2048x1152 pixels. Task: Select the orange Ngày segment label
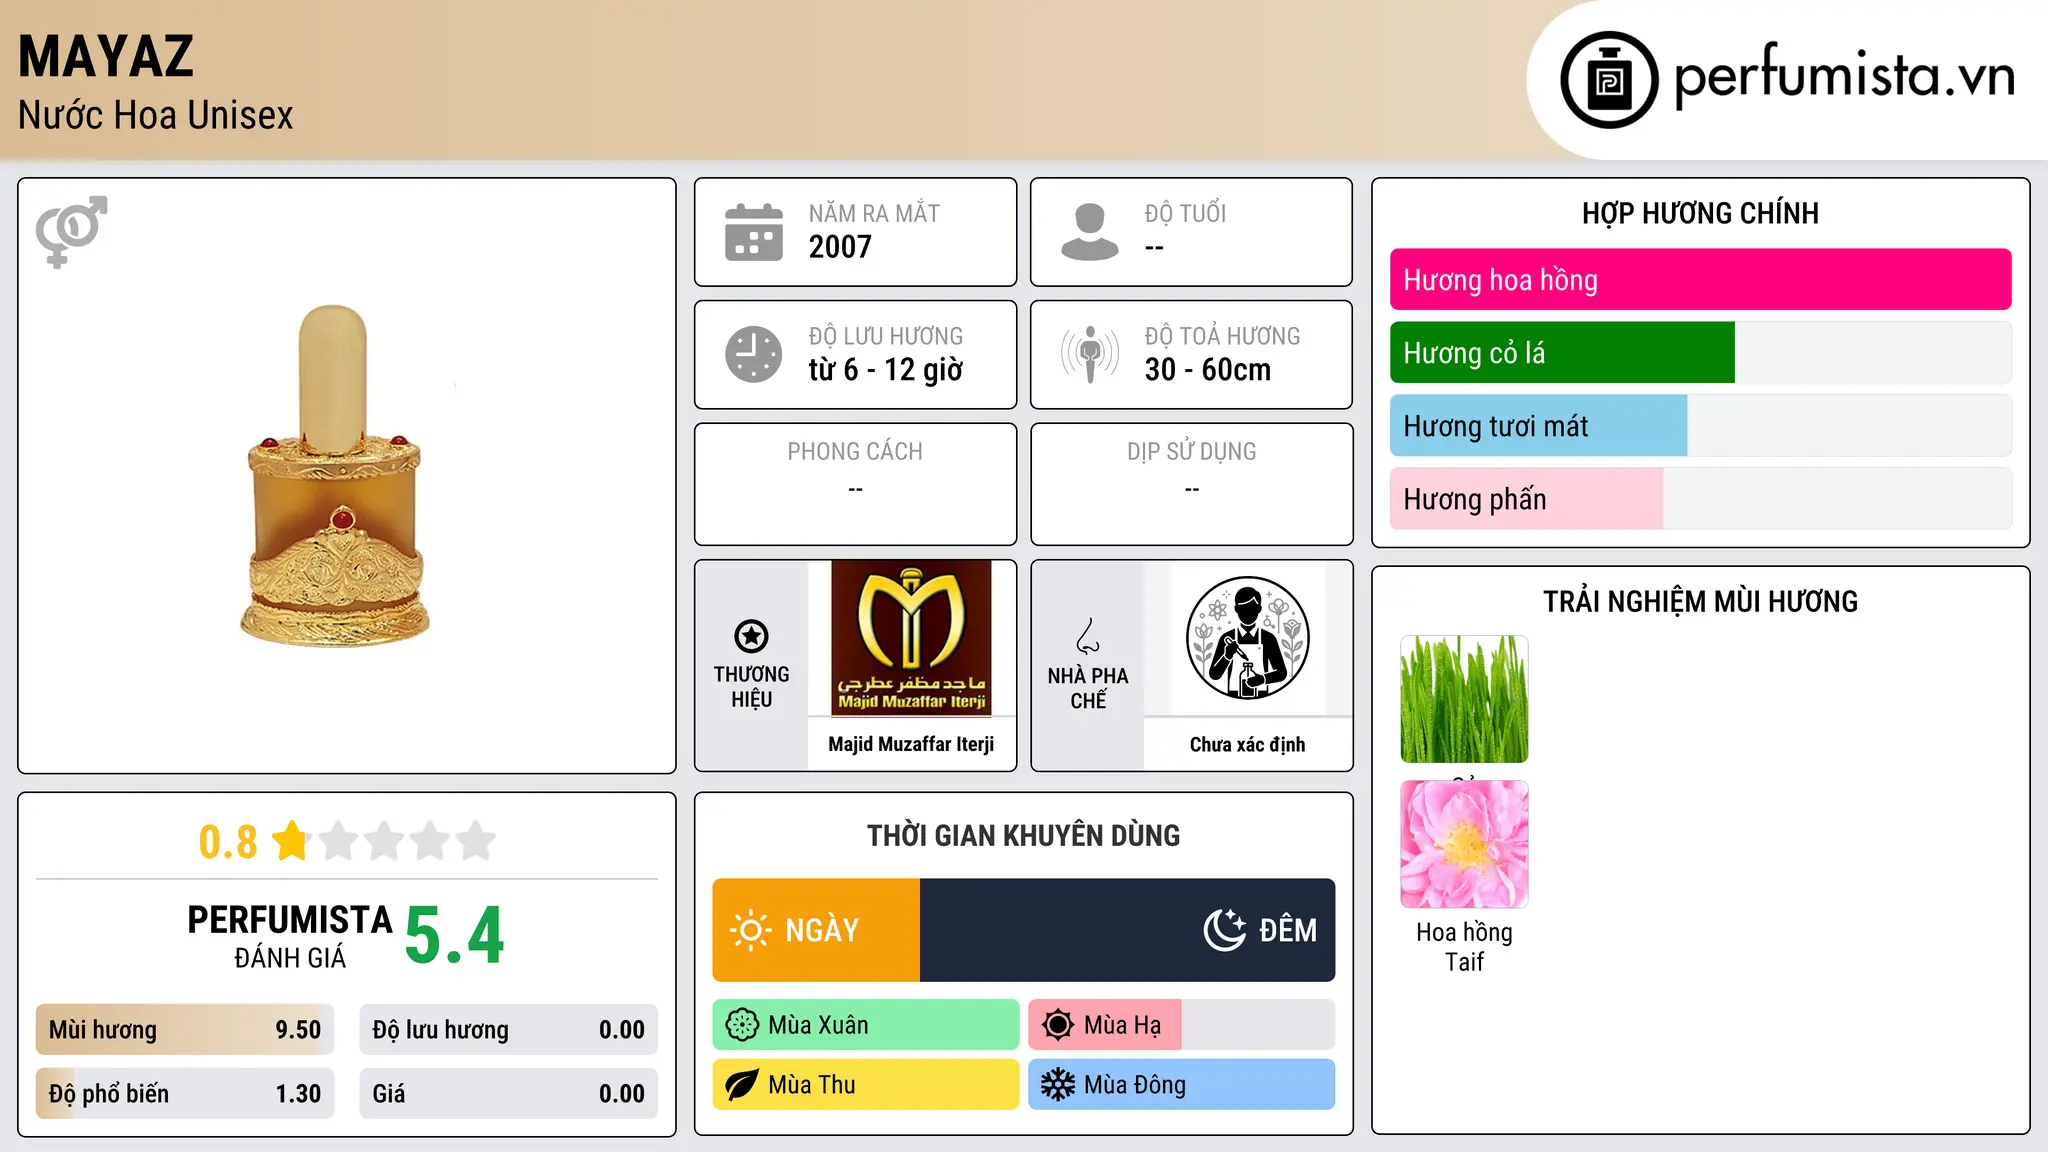click(822, 930)
